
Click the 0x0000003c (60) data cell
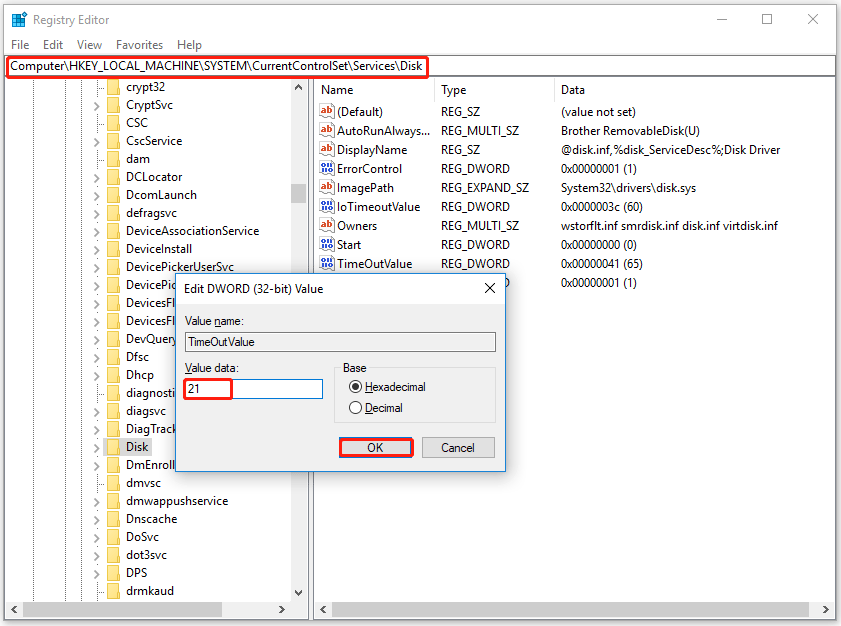pos(601,207)
